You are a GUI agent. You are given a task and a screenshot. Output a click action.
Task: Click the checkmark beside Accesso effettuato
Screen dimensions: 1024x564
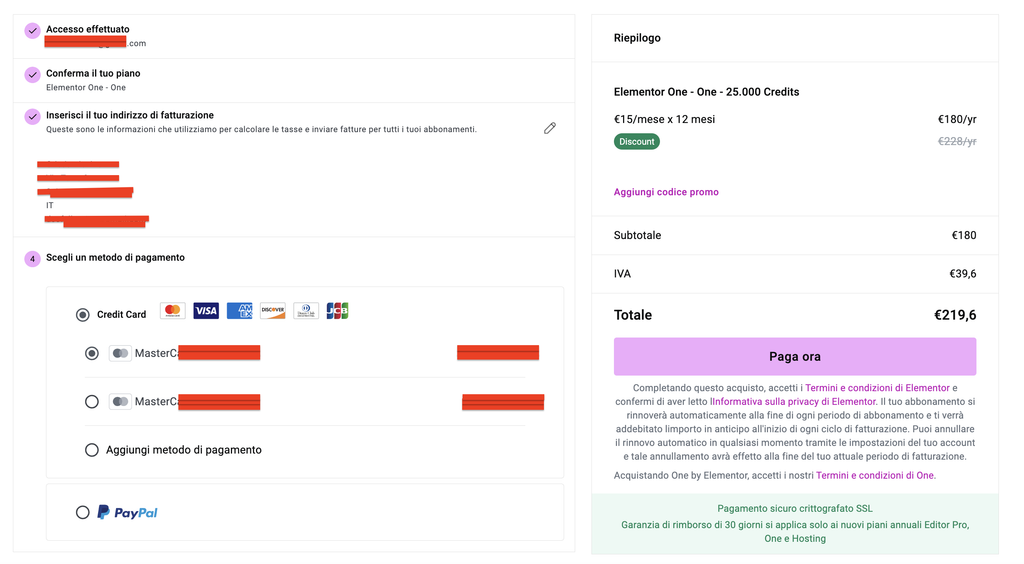tap(32, 31)
